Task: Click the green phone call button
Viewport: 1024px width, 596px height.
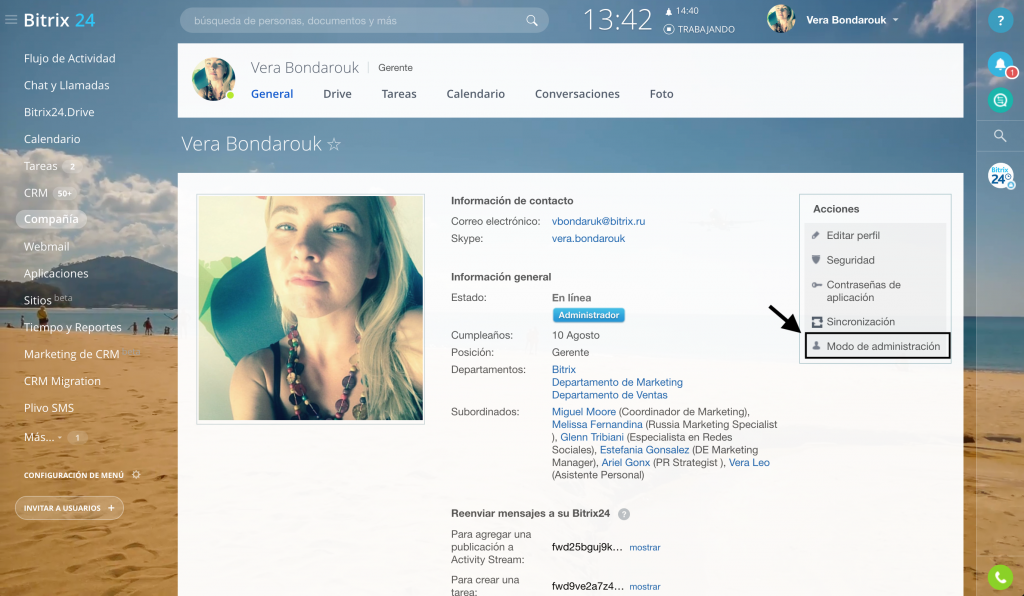Action: (1000, 577)
